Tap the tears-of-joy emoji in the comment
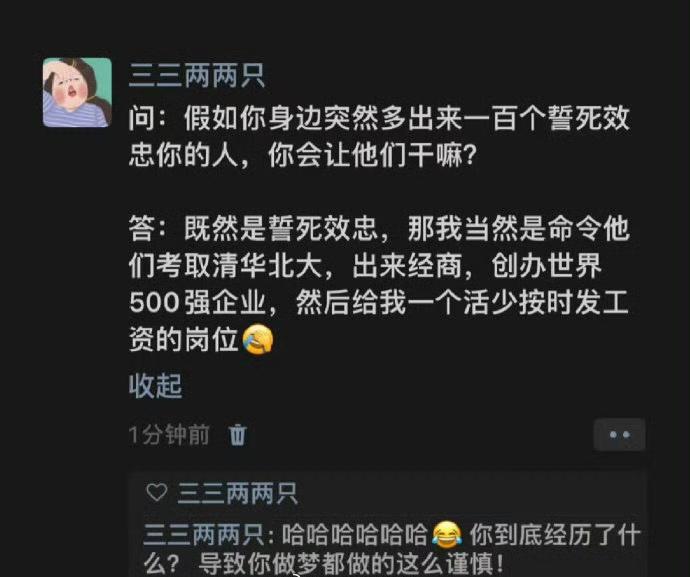Screen dimensions: 690x577 point(447,534)
